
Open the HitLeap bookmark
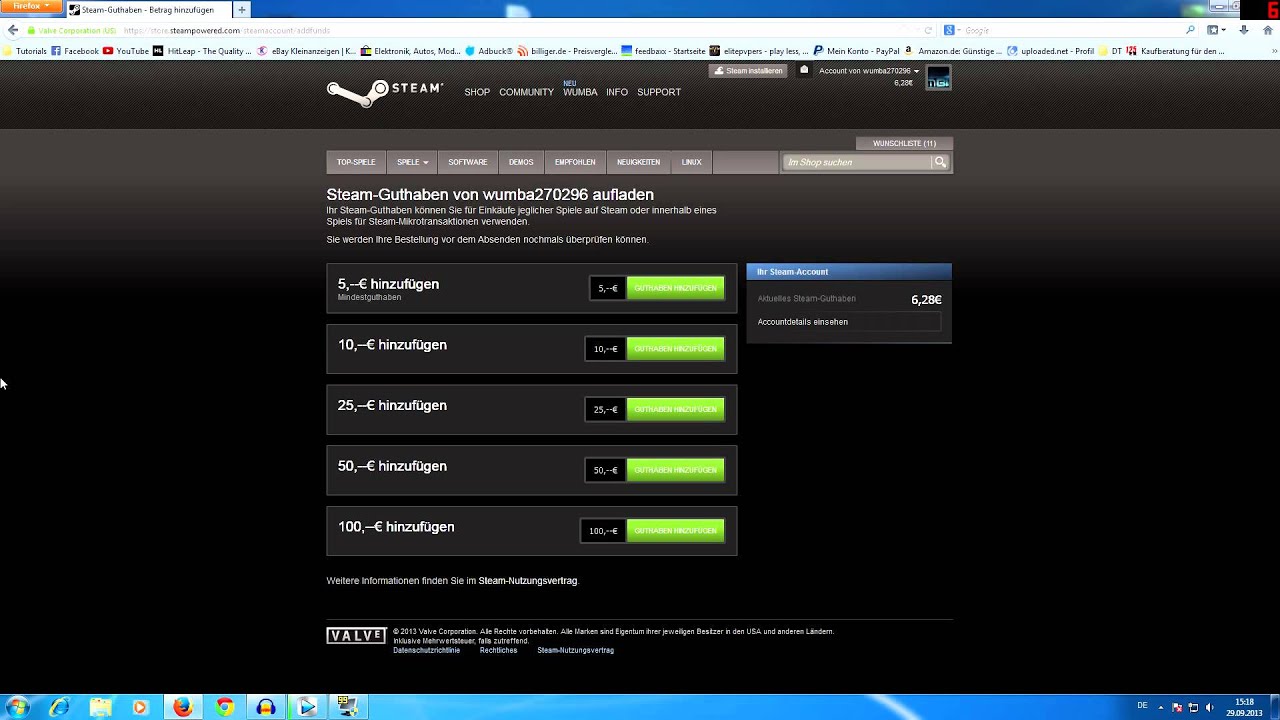click(203, 51)
